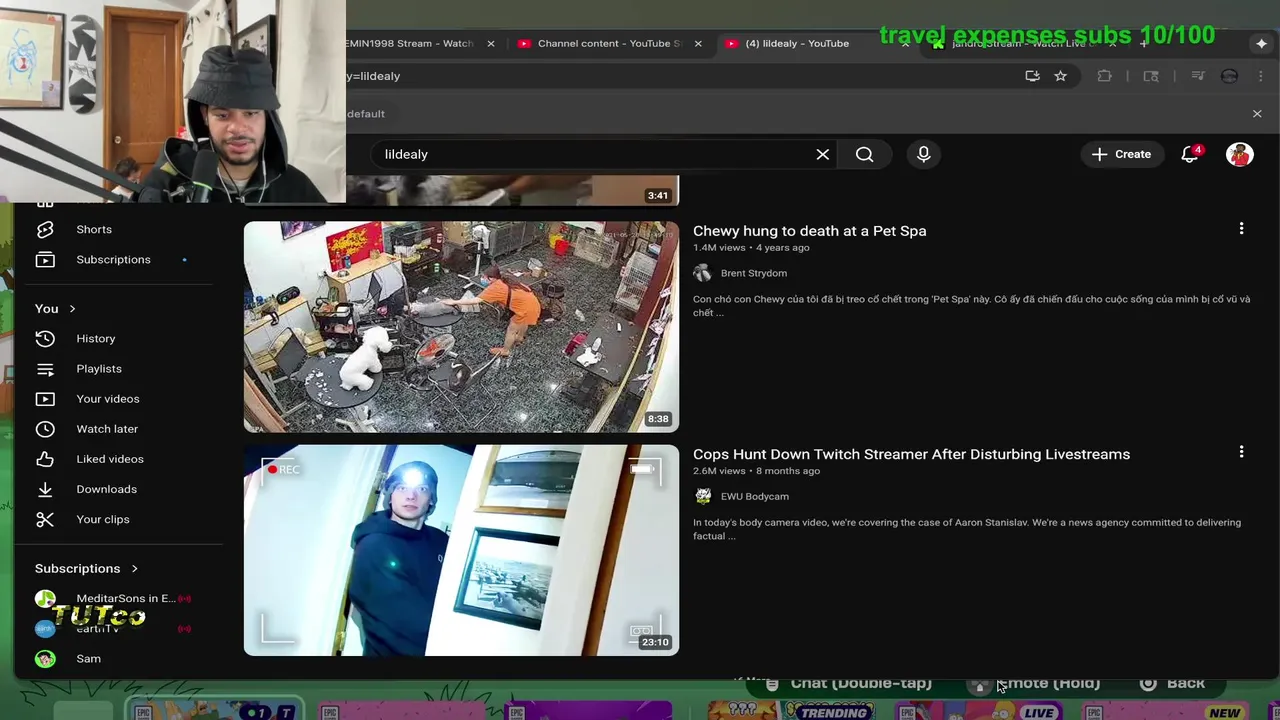Open Brent Strydom channel avatar
This screenshot has height=720, width=1280.
702,273
